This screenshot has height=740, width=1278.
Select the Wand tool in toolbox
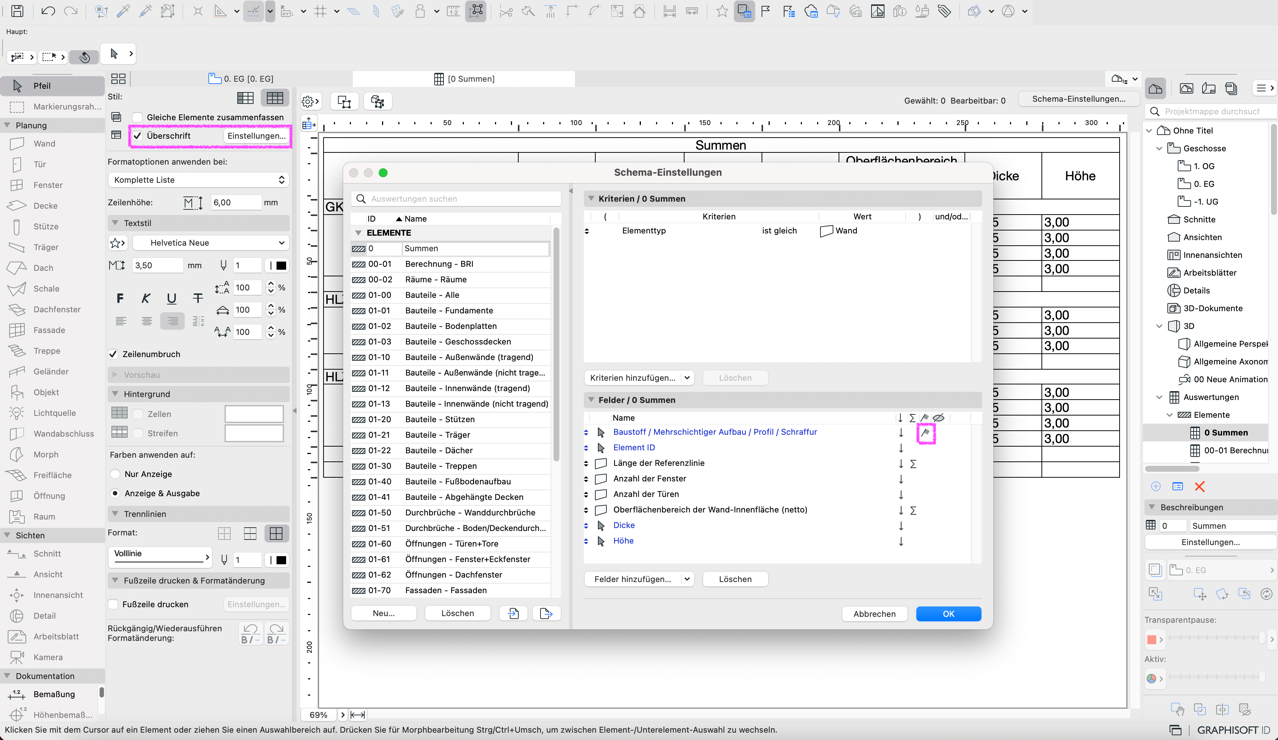click(52, 144)
